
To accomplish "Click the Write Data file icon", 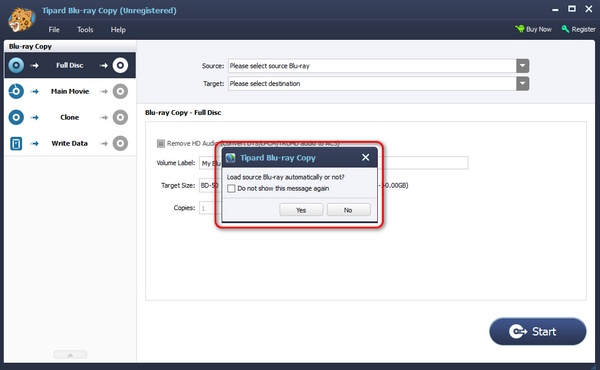I will coord(16,143).
